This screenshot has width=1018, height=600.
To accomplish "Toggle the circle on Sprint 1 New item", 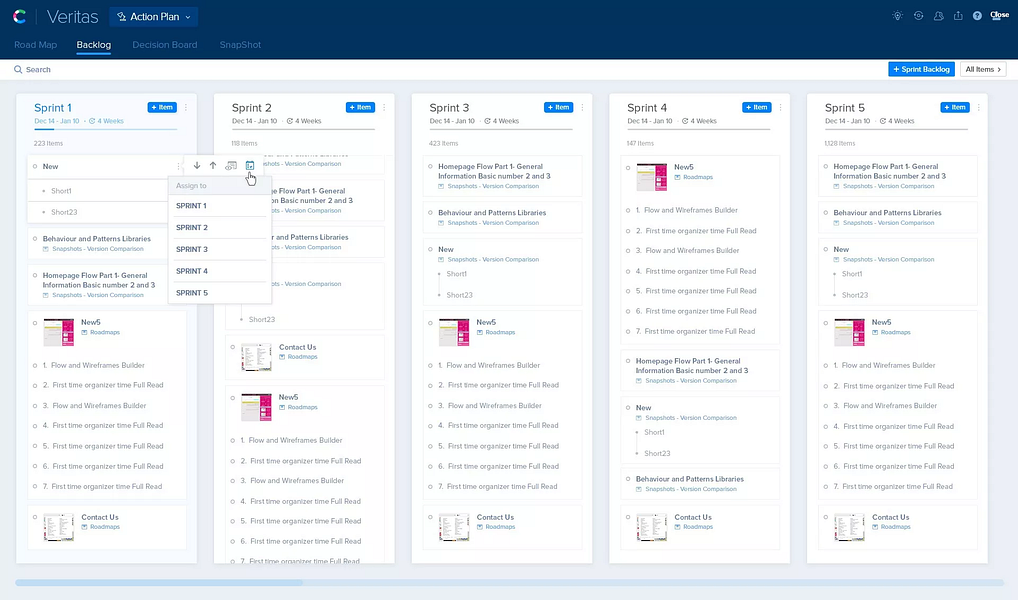I will (35, 166).
